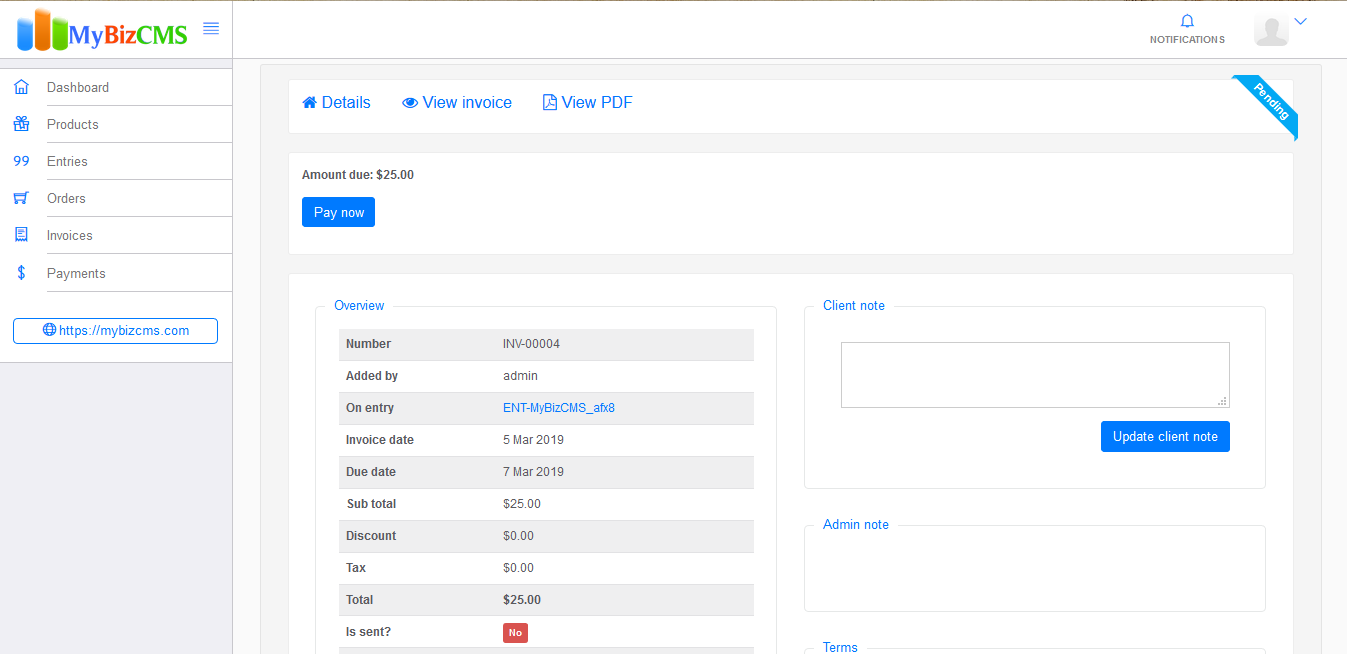
Task: Click the Update client note button
Action: 1165,436
